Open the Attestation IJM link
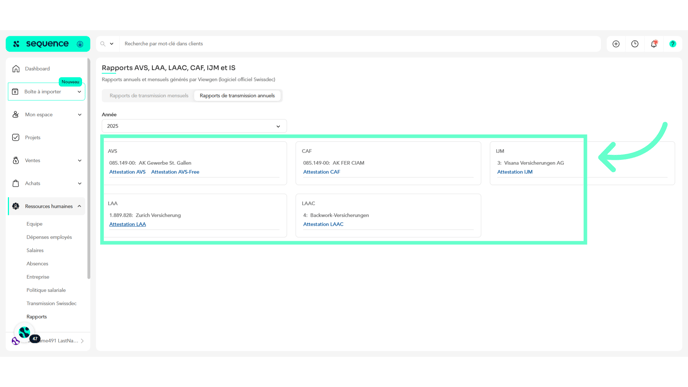This screenshot has width=688, height=387. 515,172
